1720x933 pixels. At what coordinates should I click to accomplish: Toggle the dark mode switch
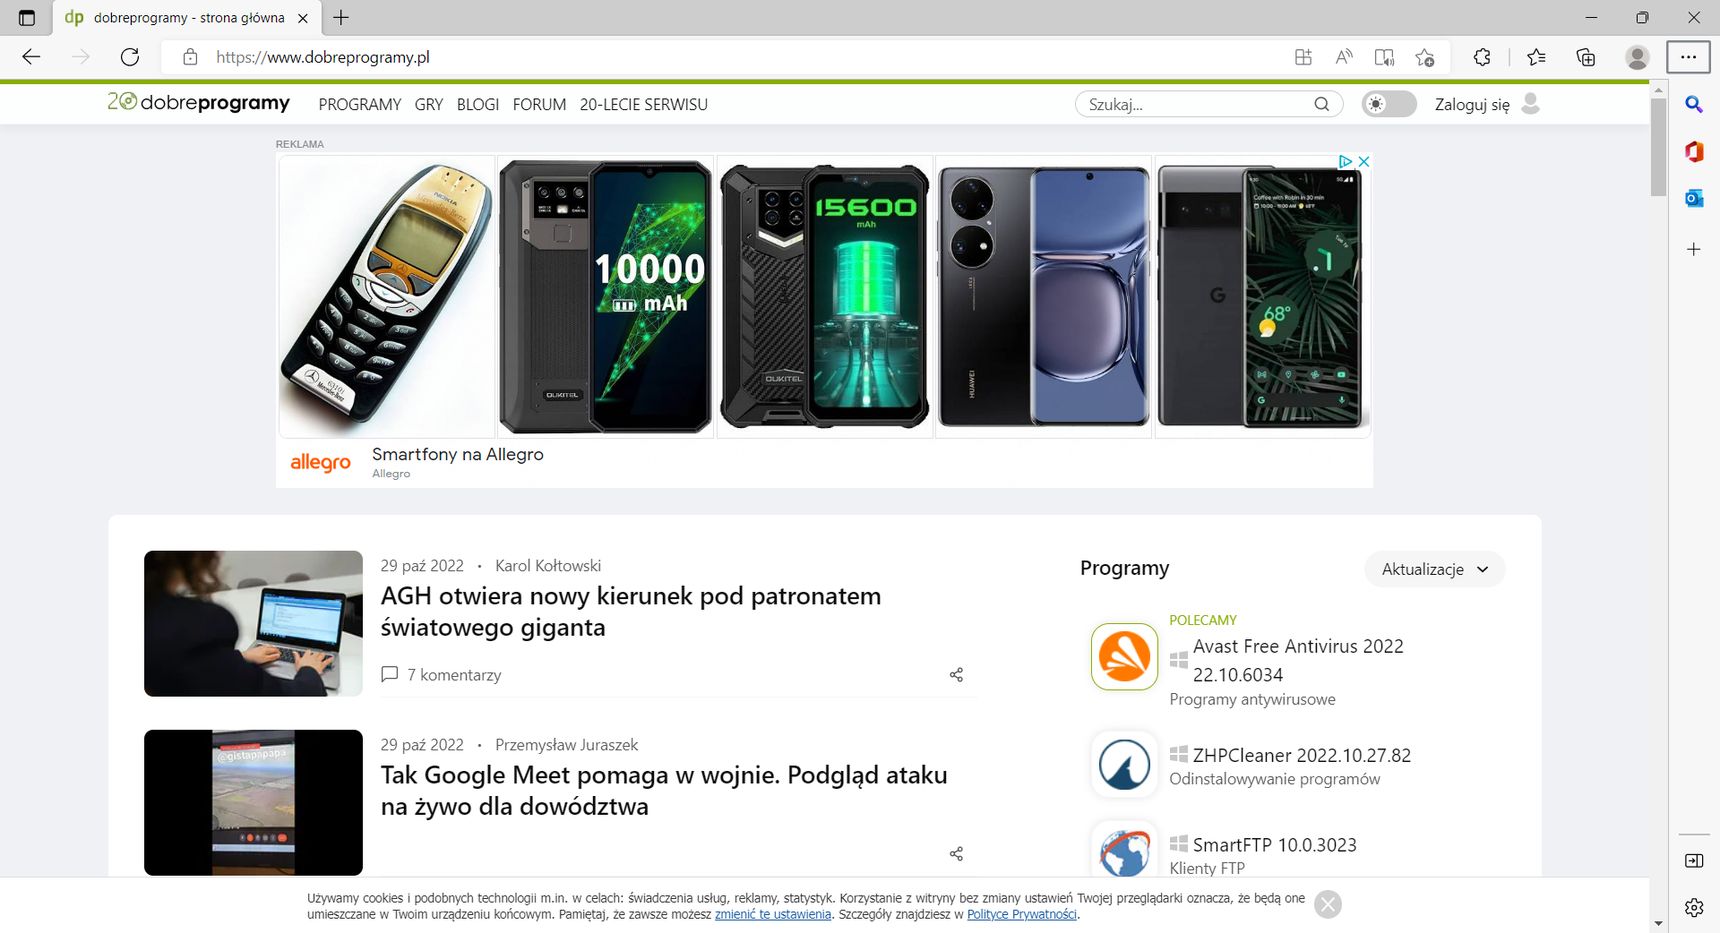point(1389,104)
